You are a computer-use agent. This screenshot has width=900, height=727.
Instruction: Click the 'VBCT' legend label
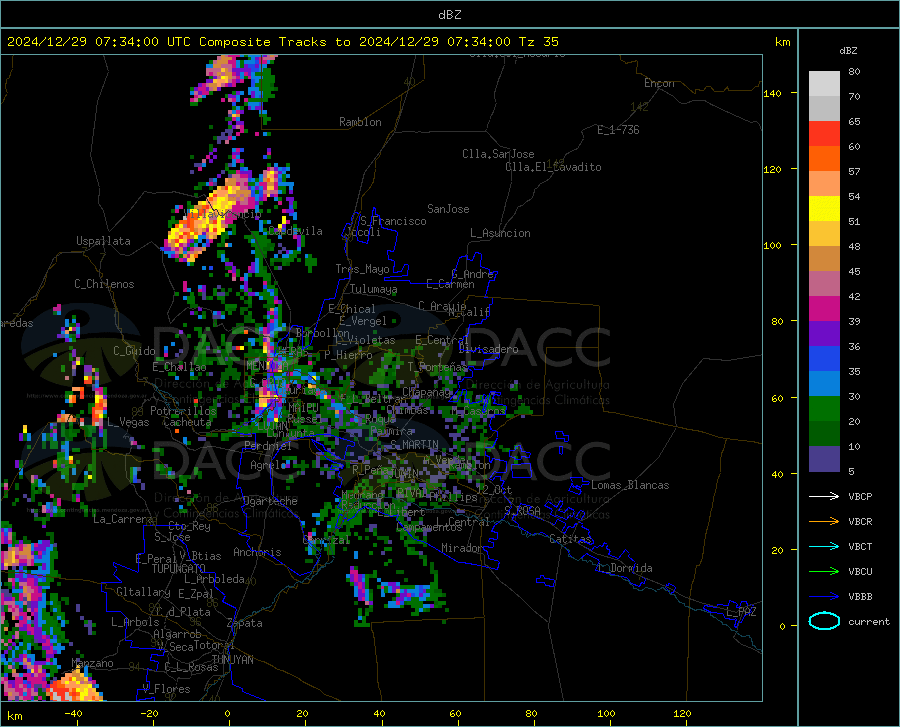pos(860,546)
